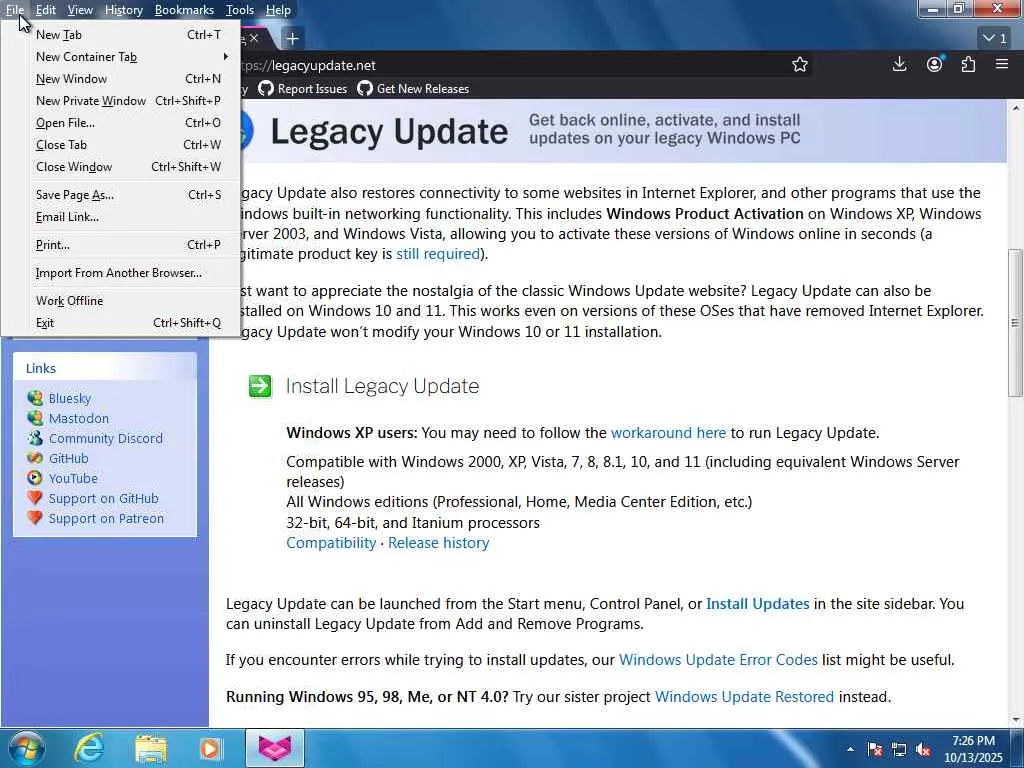Open the Downloads panel icon
1024x768 pixels.
(899, 64)
